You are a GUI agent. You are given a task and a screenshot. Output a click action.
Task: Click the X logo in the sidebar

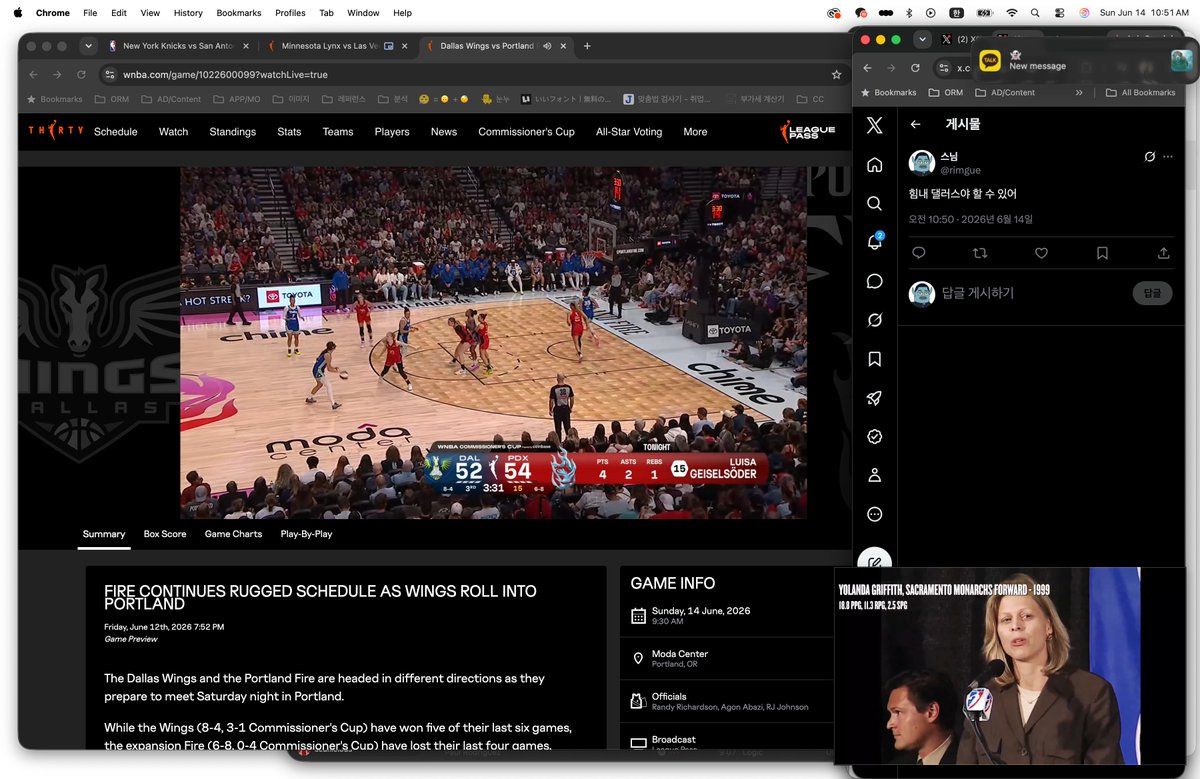pos(874,125)
